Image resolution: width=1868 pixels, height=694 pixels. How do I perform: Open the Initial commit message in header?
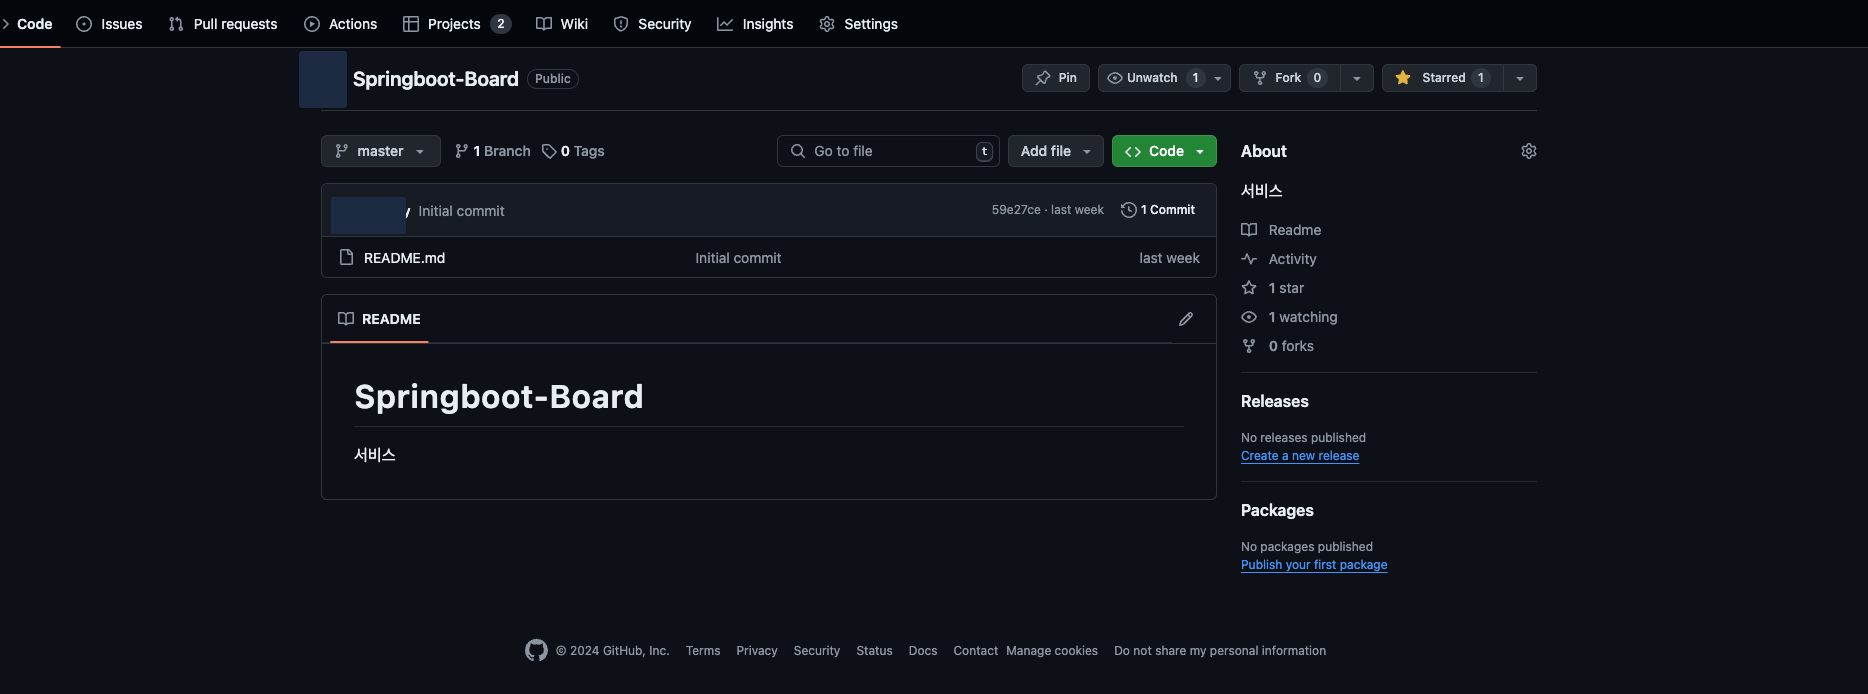461,211
